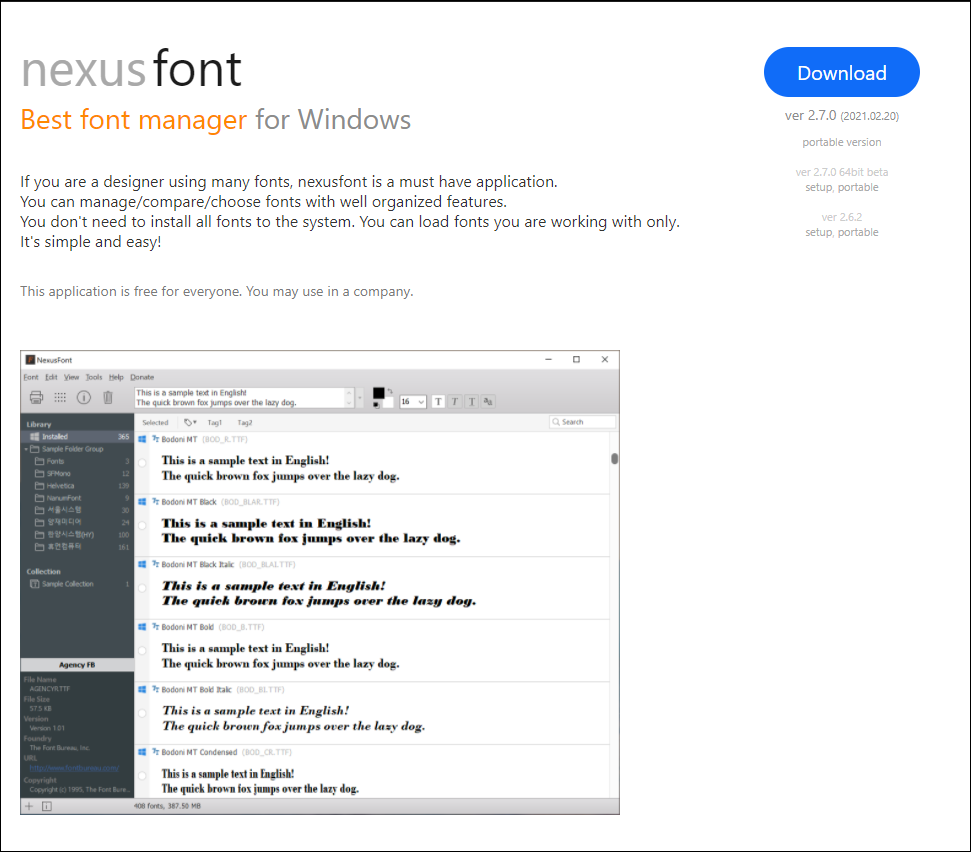Viewport: 971px width, 852px height.
Task: Select the NanumFont folder
Action: pyautogui.click(x=77, y=498)
